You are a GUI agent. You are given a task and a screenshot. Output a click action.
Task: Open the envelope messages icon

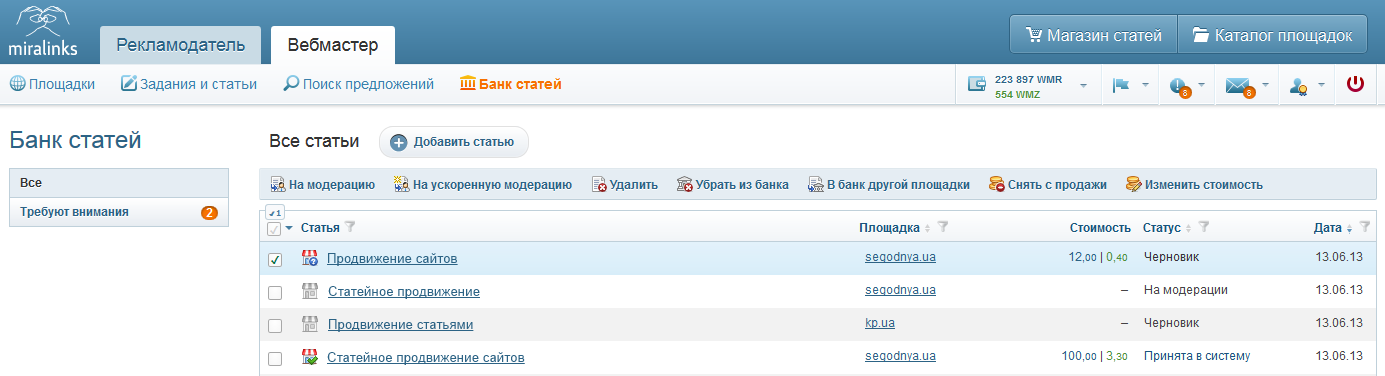coord(1238,86)
